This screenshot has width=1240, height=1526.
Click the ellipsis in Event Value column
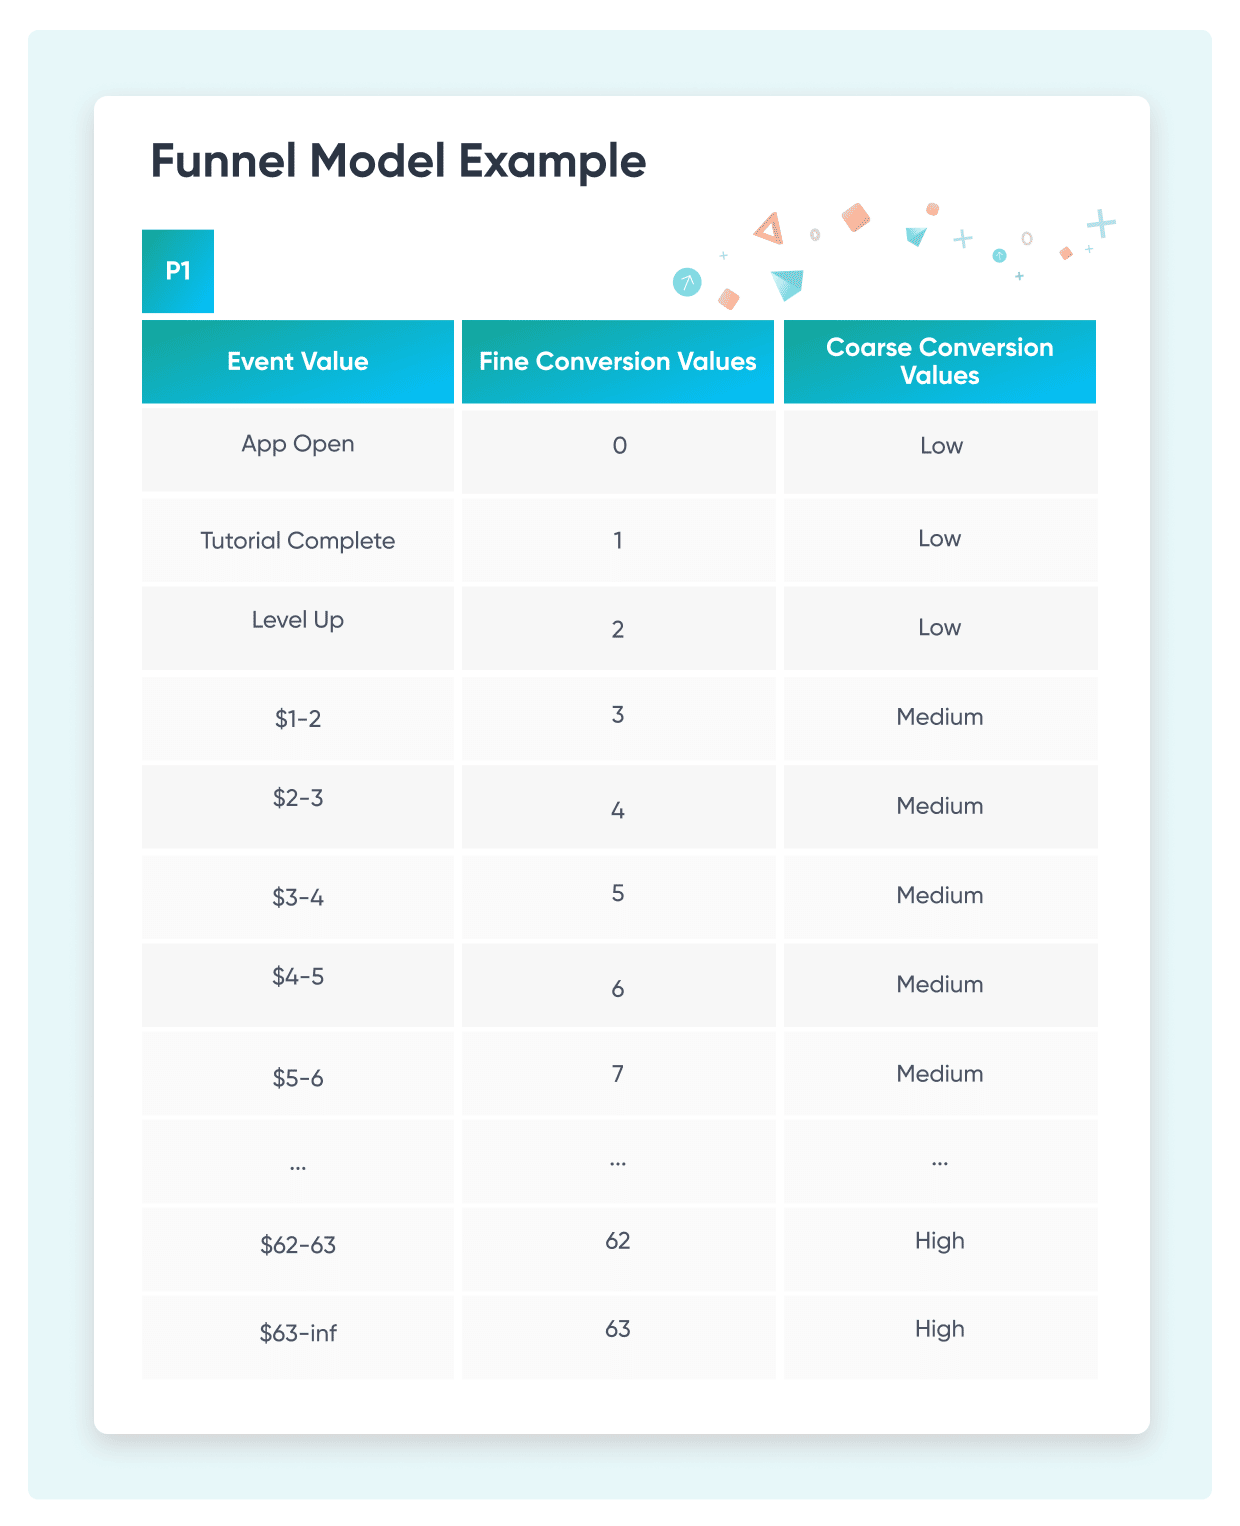point(298,1165)
